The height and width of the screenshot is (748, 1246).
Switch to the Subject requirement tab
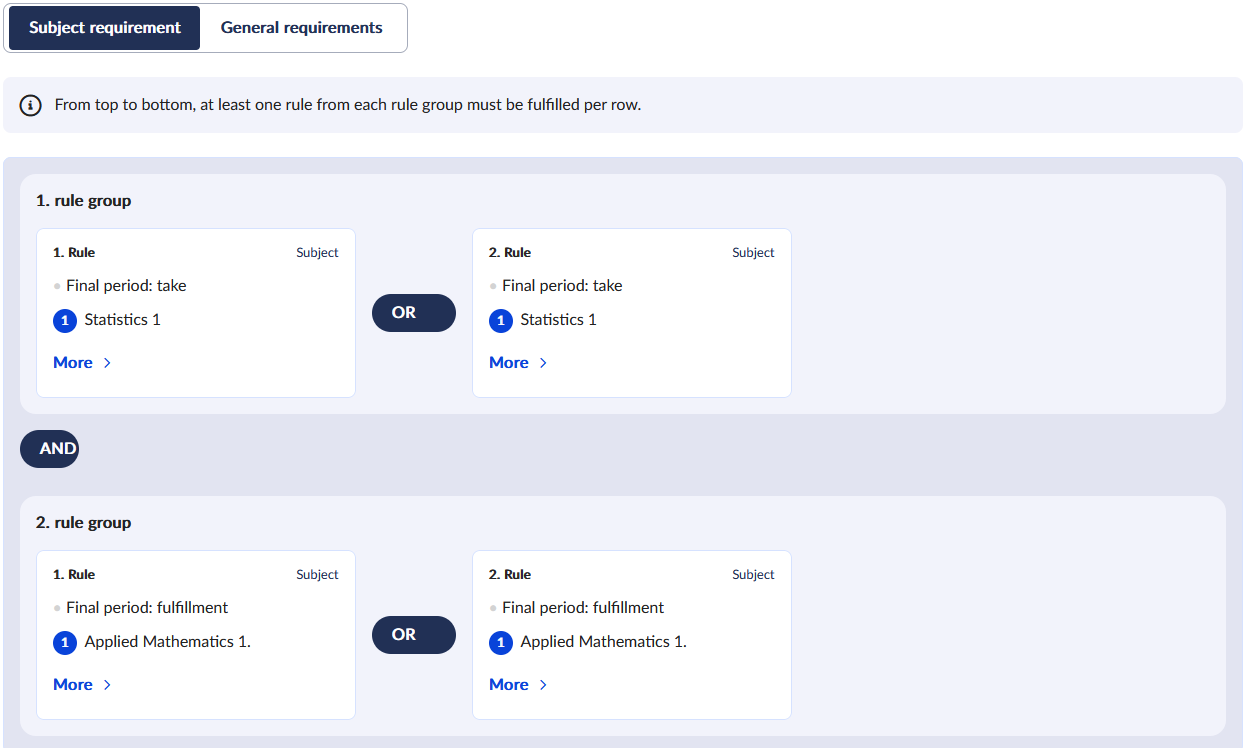pyautogui.click(x=105, y=28)
